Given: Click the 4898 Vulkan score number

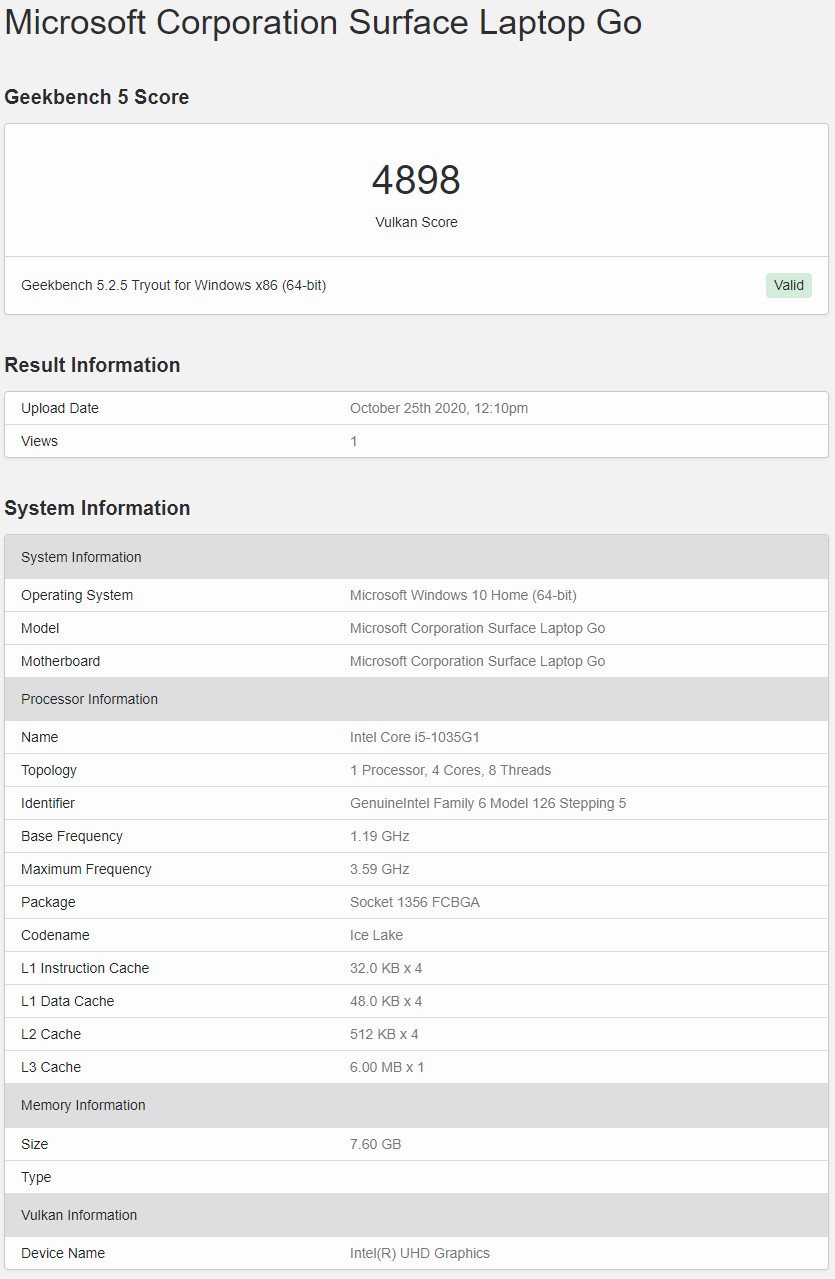Looking at the screenshot, I should click(x=416, y=180).
